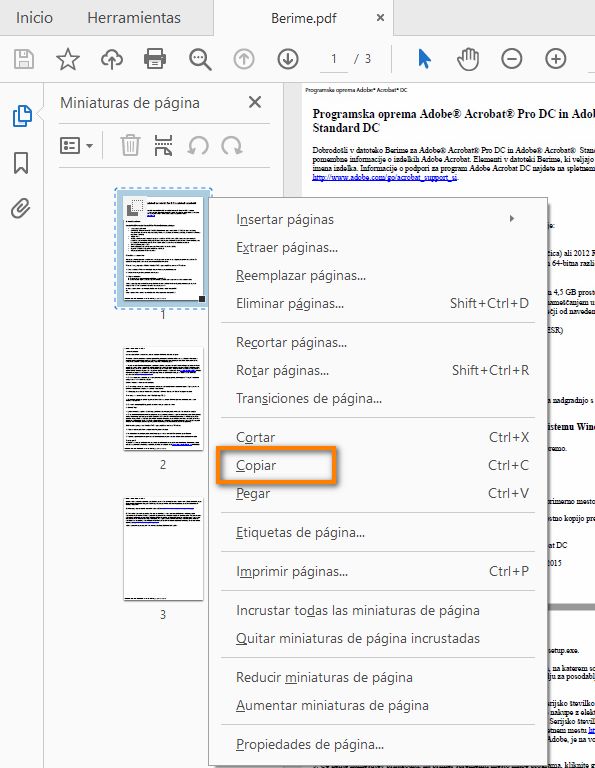
Task: Open the adobe.com acrobat support link
Action: pos(385,177)
